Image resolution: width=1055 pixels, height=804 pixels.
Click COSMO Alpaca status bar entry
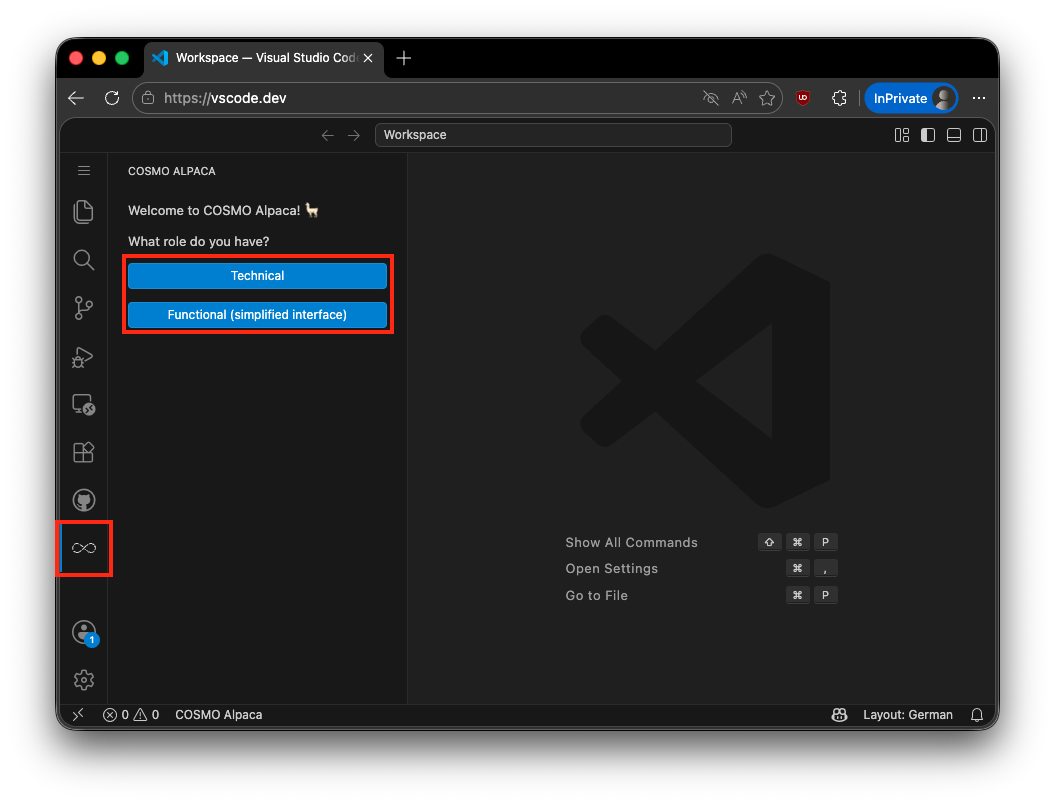coord(219,715)
